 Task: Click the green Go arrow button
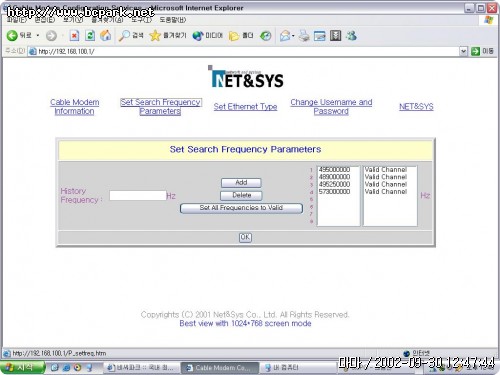pyautogui.click(x=475, y=51)
